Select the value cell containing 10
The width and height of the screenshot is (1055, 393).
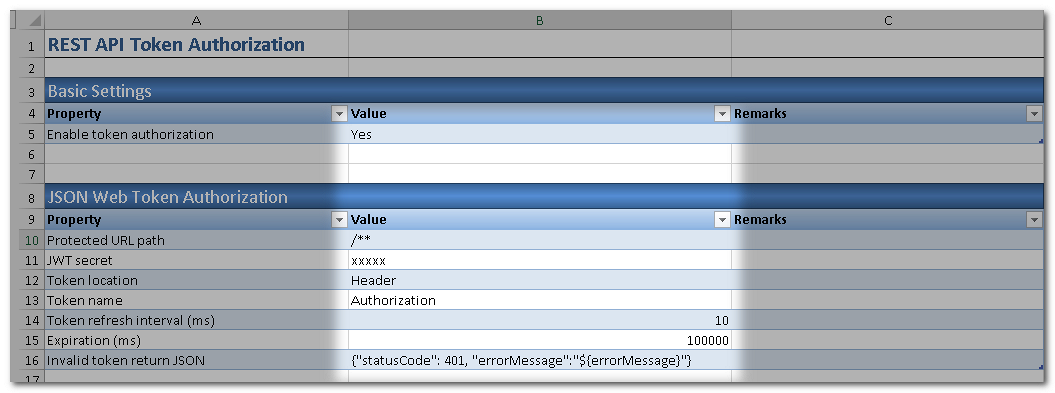pyautogui.click(x=540, y=320)
